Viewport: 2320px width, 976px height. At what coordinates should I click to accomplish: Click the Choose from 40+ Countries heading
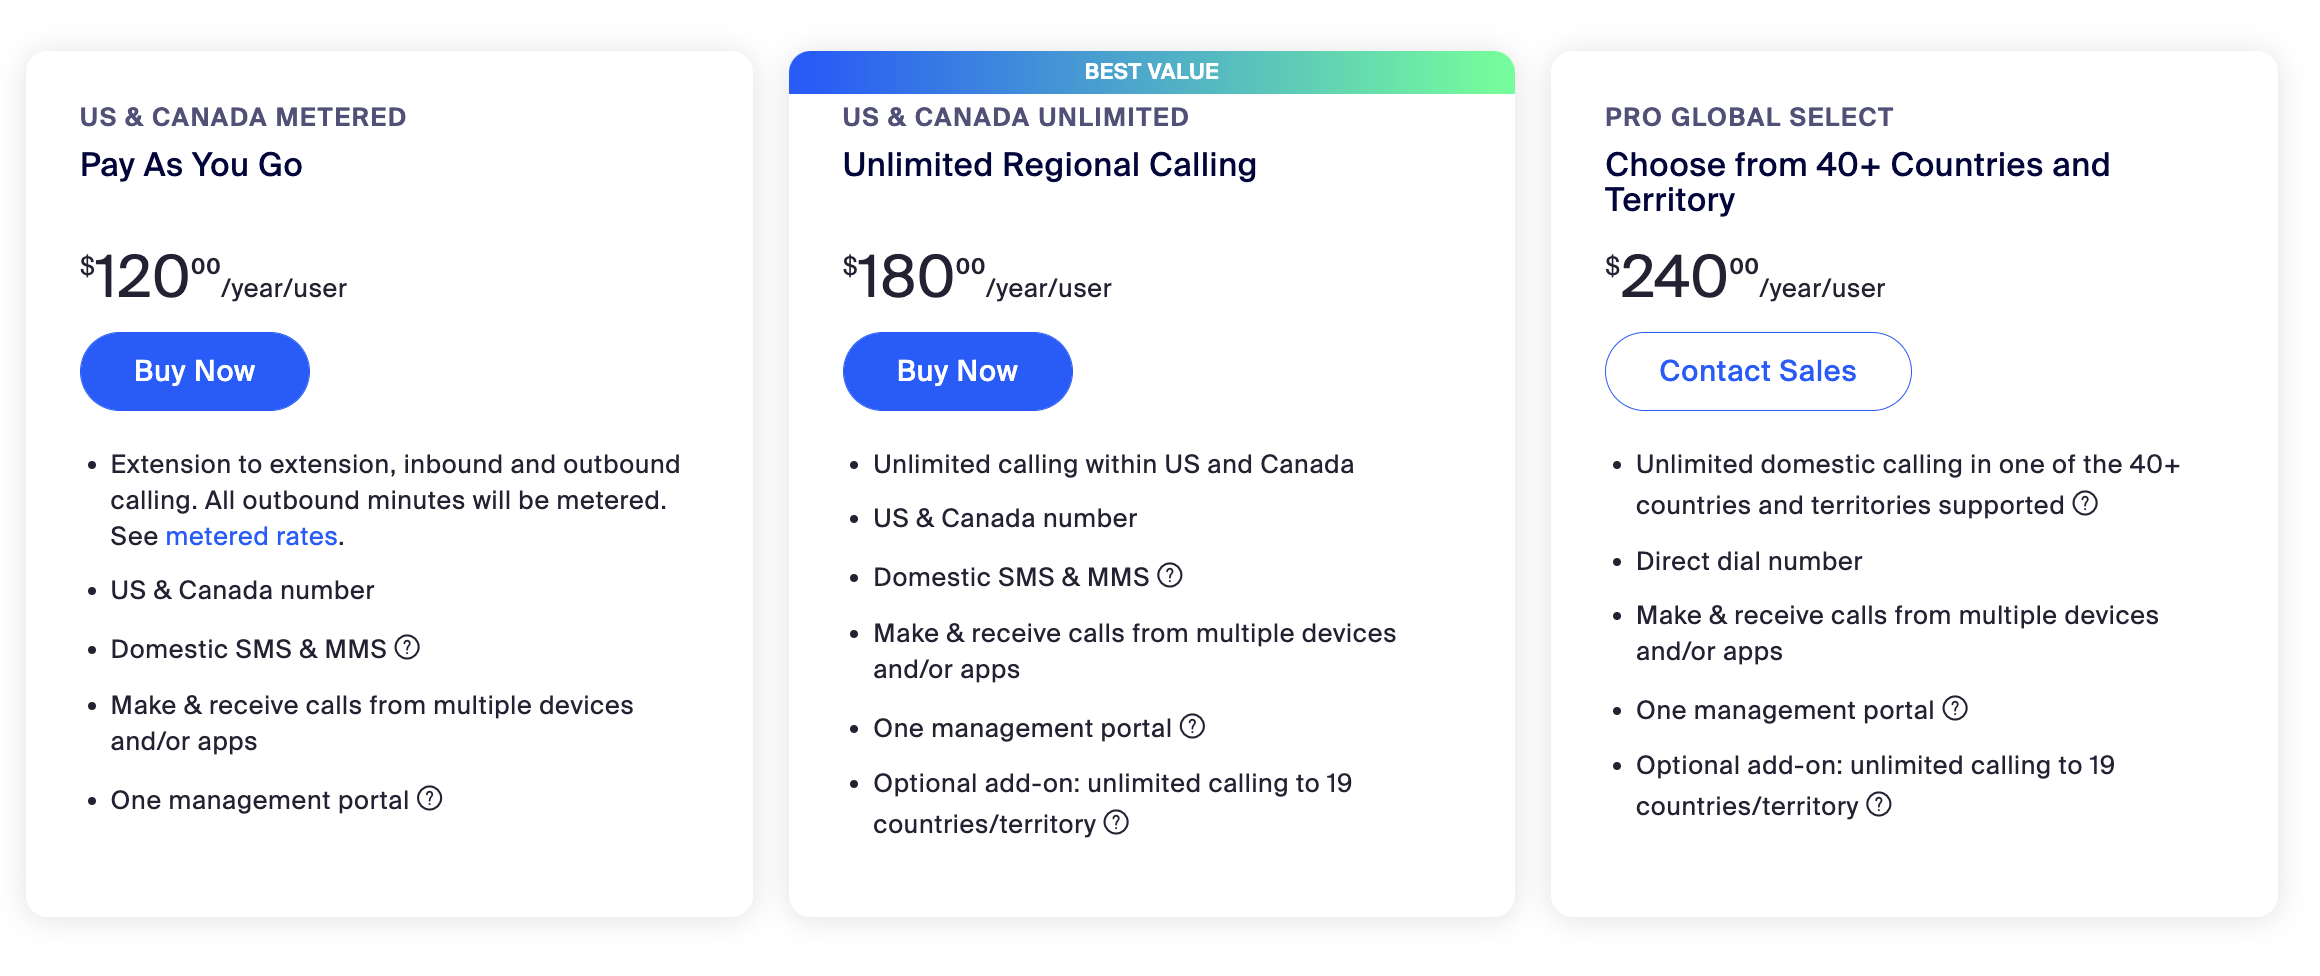tap(1857, 182)
